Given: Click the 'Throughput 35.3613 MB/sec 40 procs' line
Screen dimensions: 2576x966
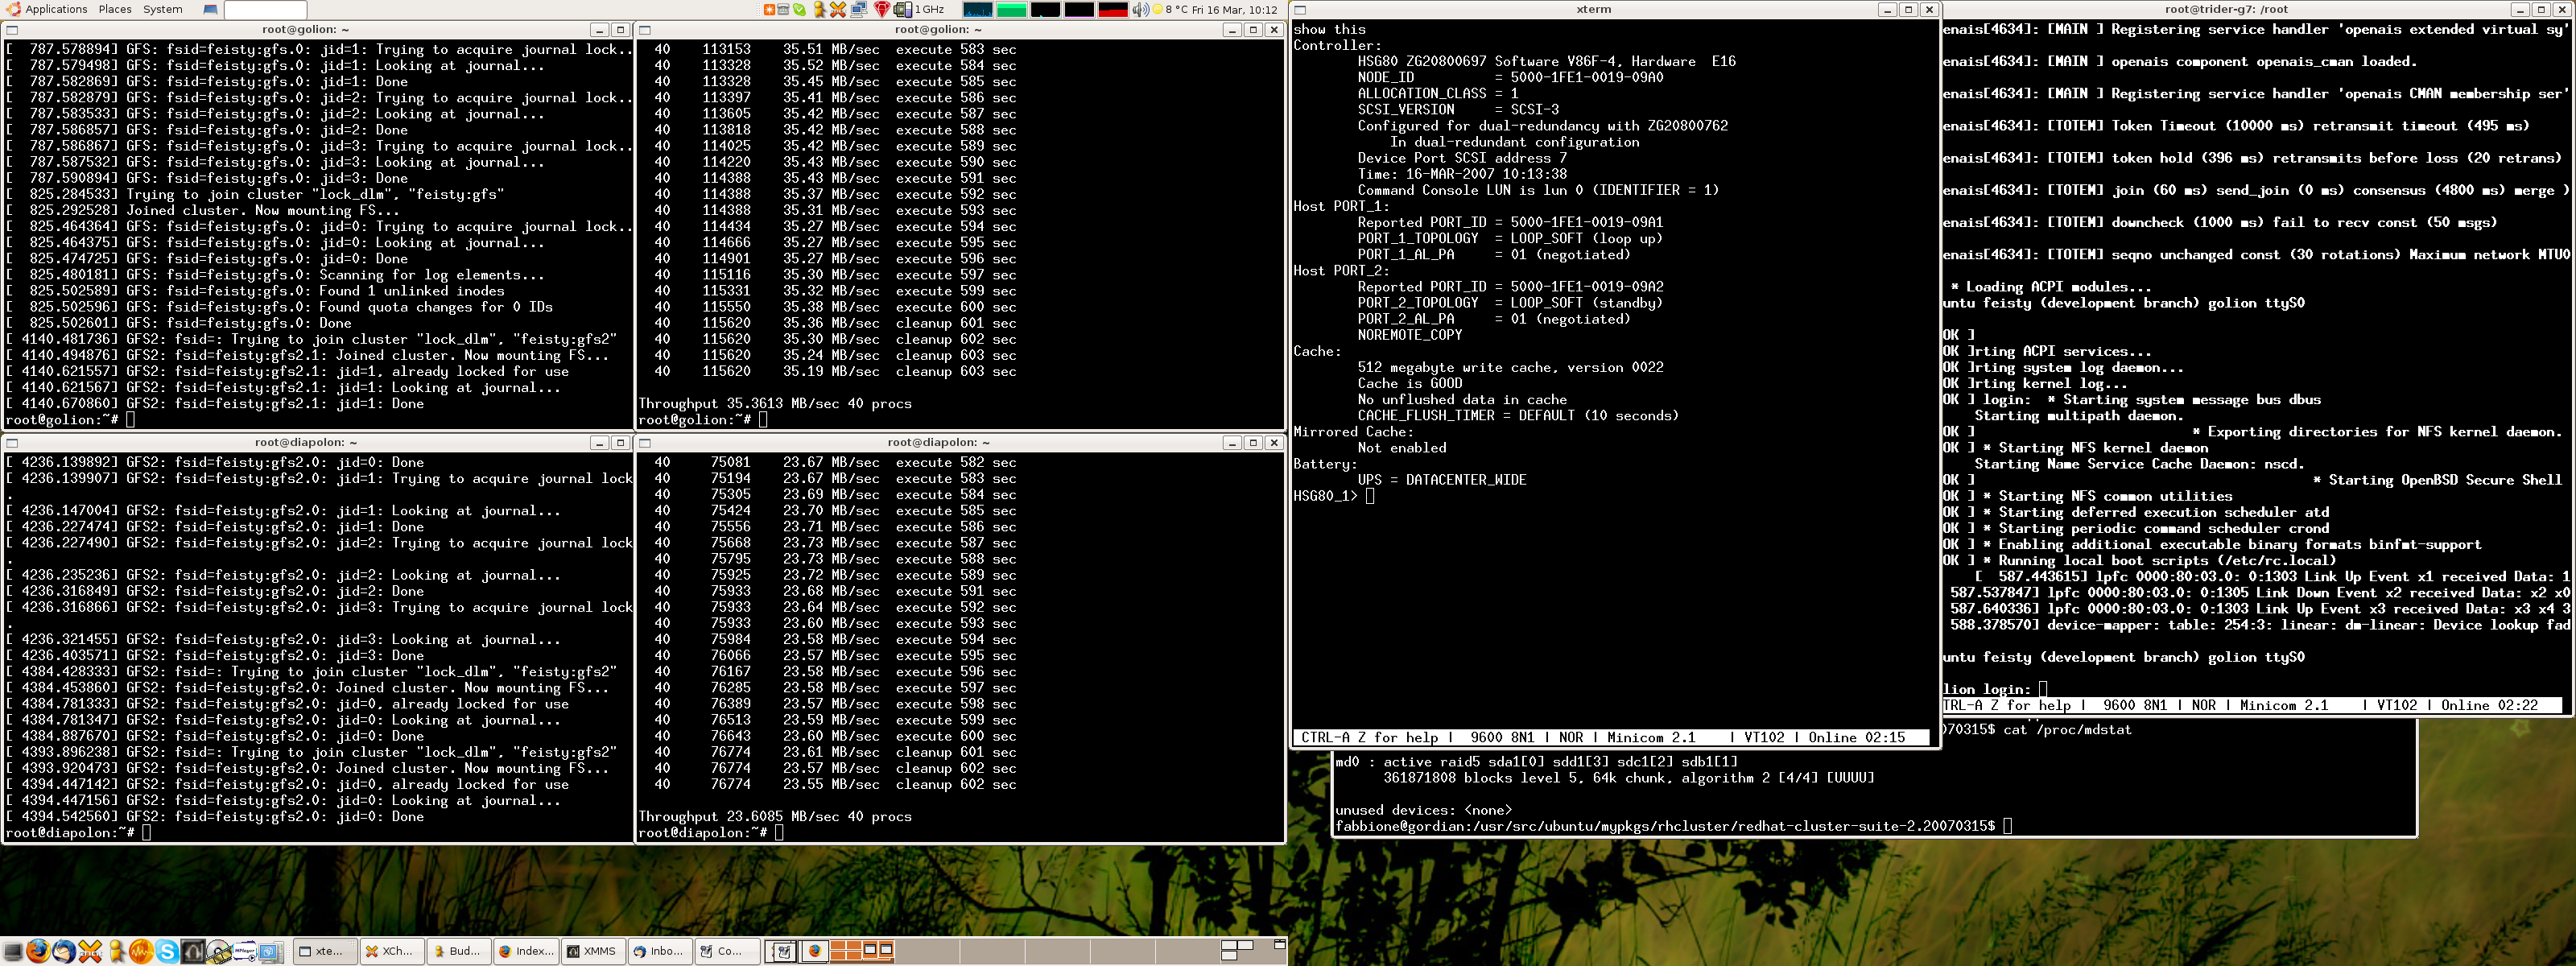Looking at the screenshot, I should 775,404.
